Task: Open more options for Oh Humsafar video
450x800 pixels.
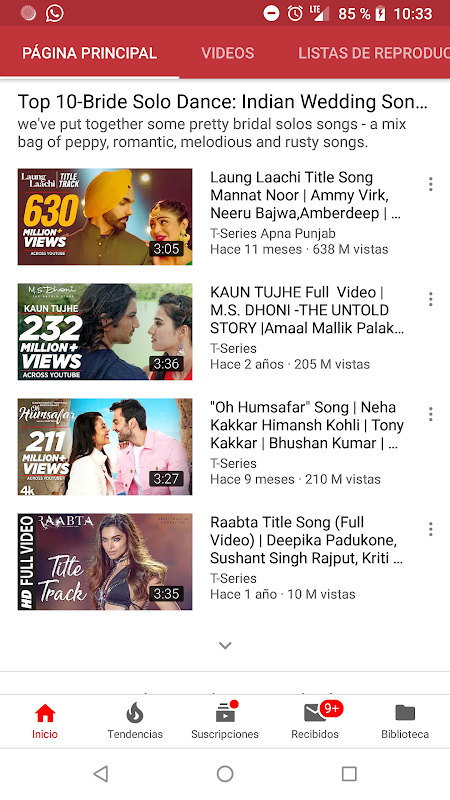Action: tap(431, 414)
